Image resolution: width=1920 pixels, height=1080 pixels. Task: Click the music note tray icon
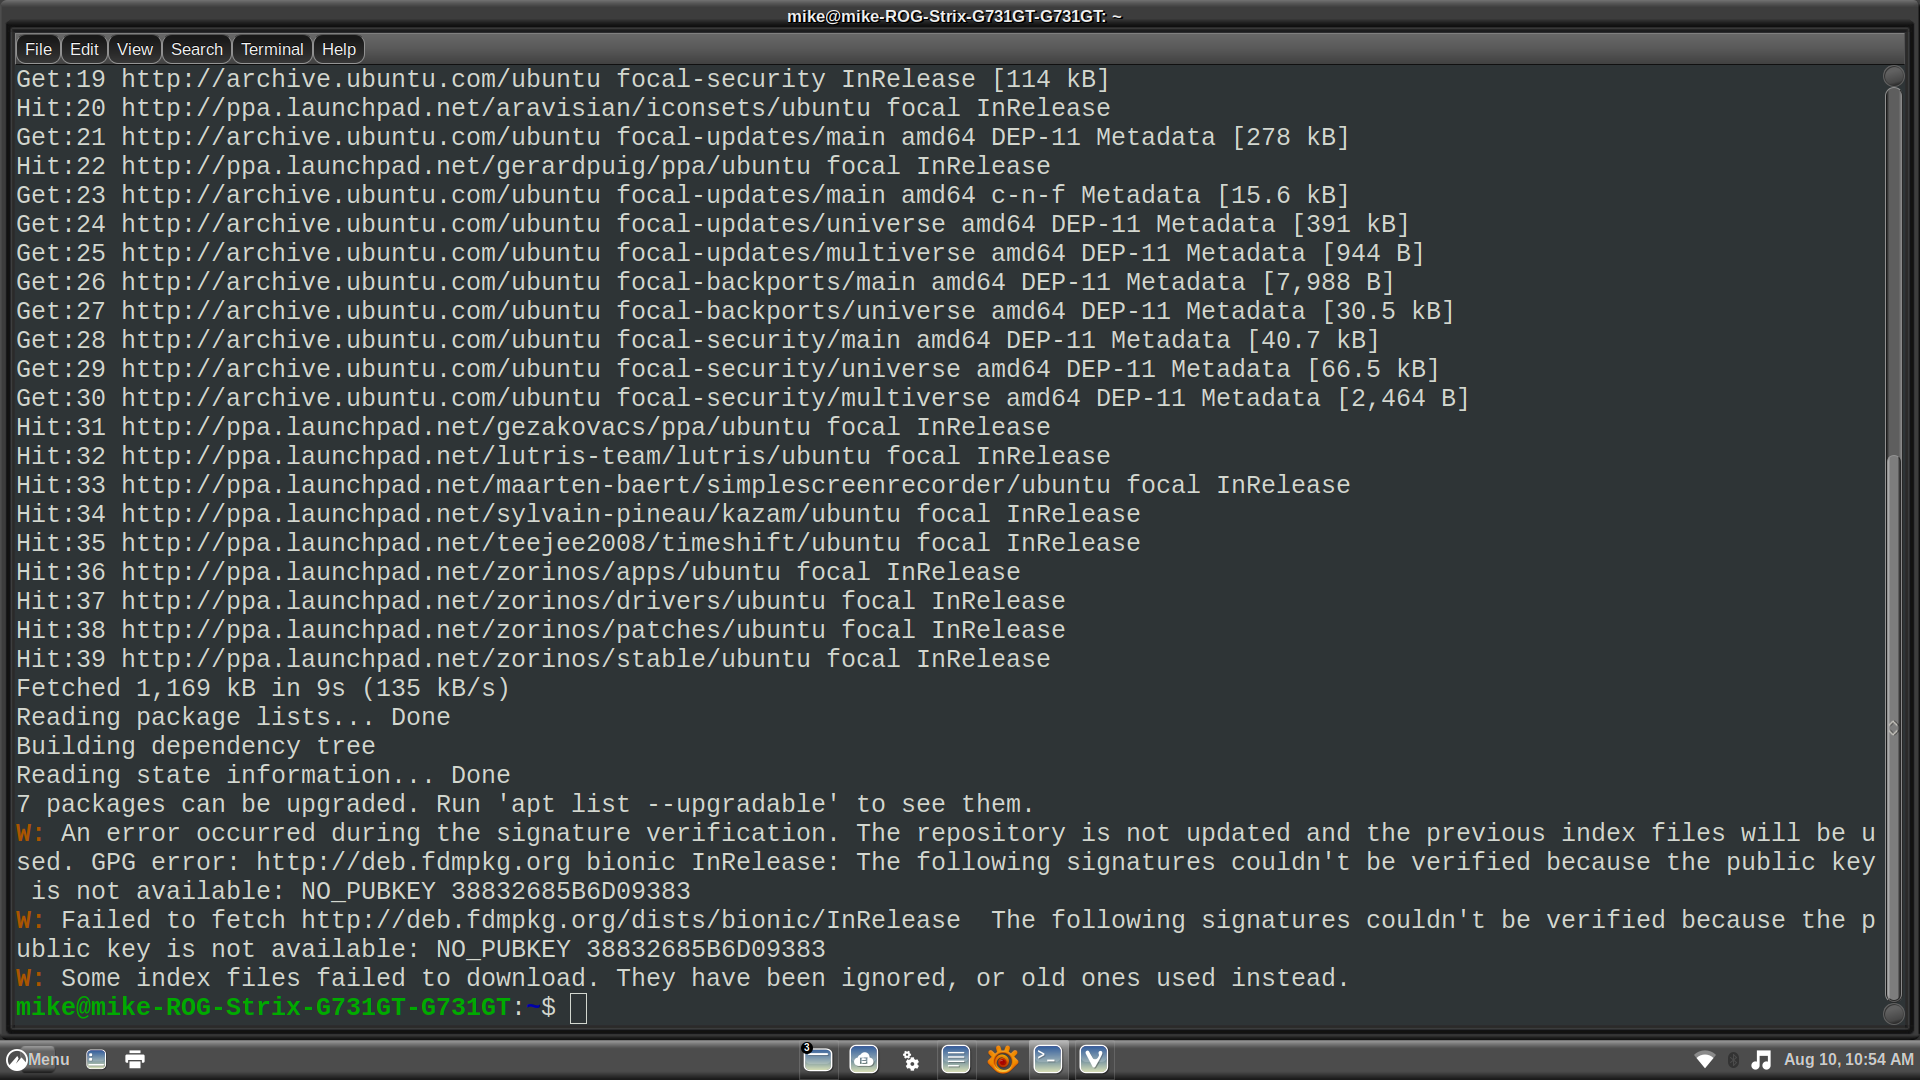[1761, 1059]
